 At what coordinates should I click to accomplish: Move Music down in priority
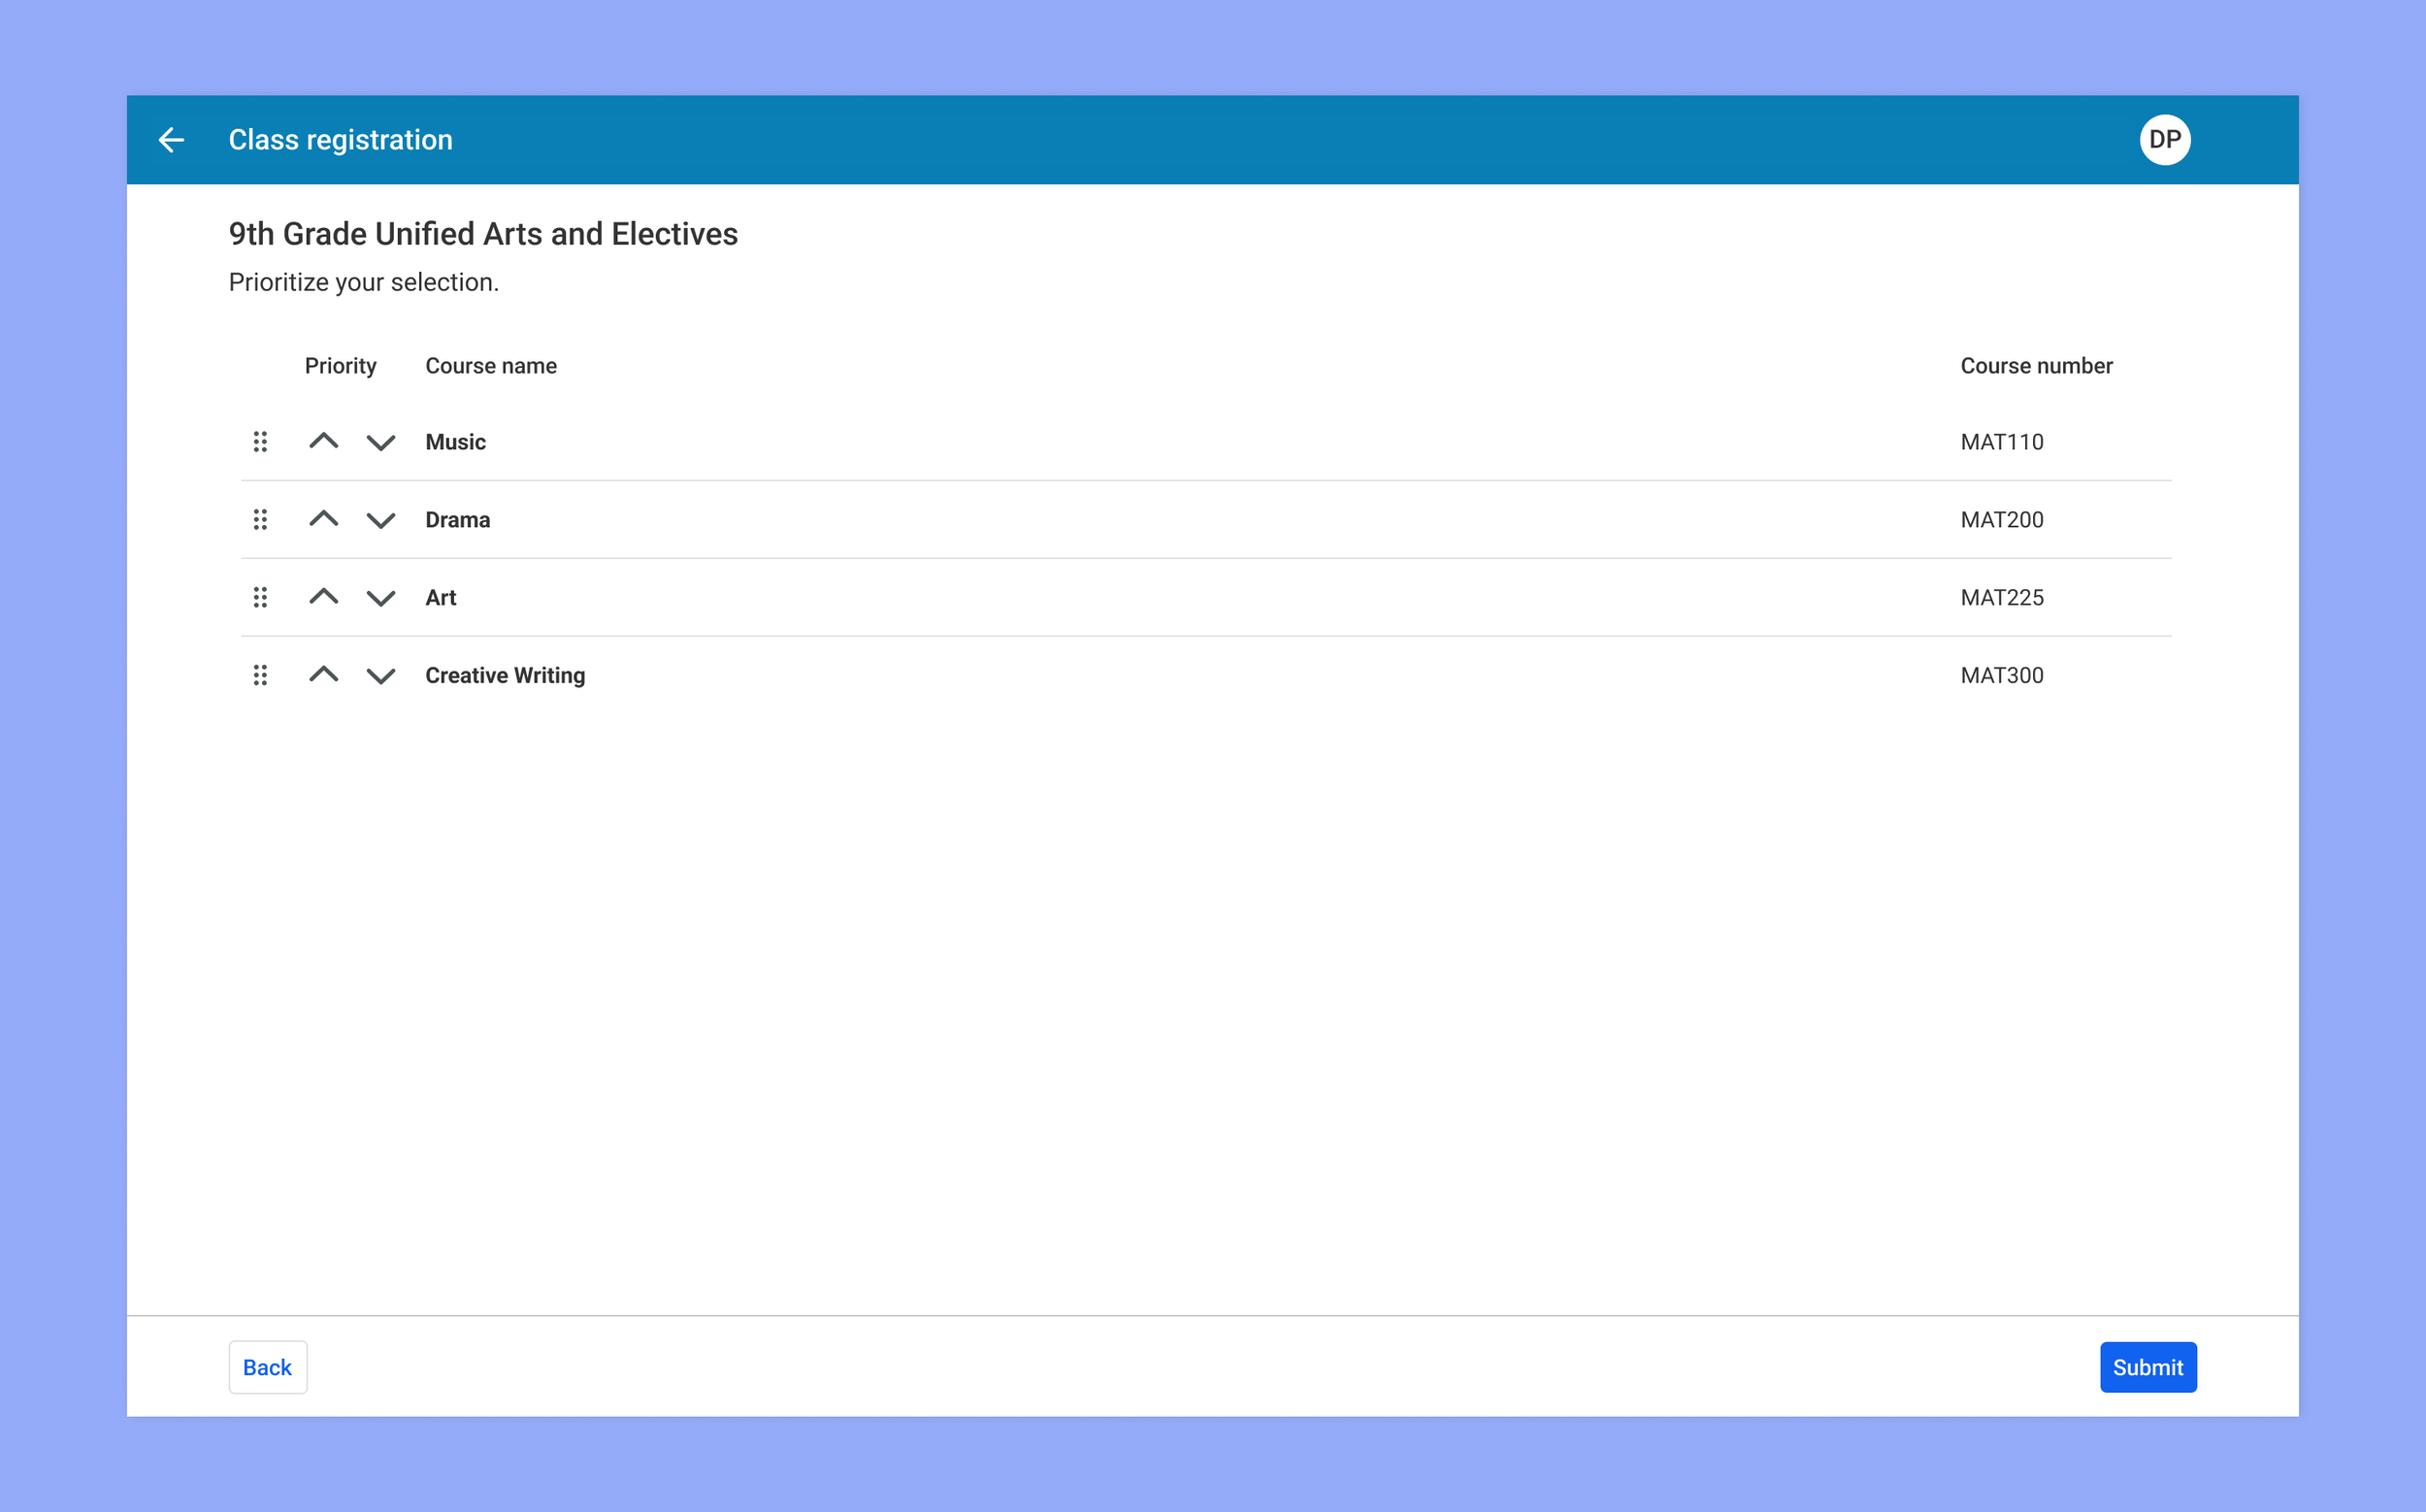point(381,443)
